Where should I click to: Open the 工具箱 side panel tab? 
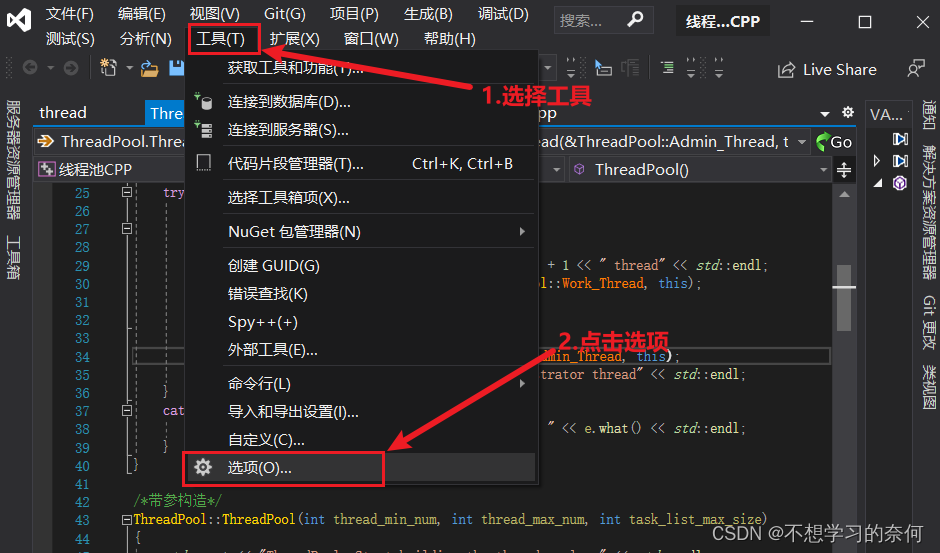pyautogui.click(x=13, y=258)
